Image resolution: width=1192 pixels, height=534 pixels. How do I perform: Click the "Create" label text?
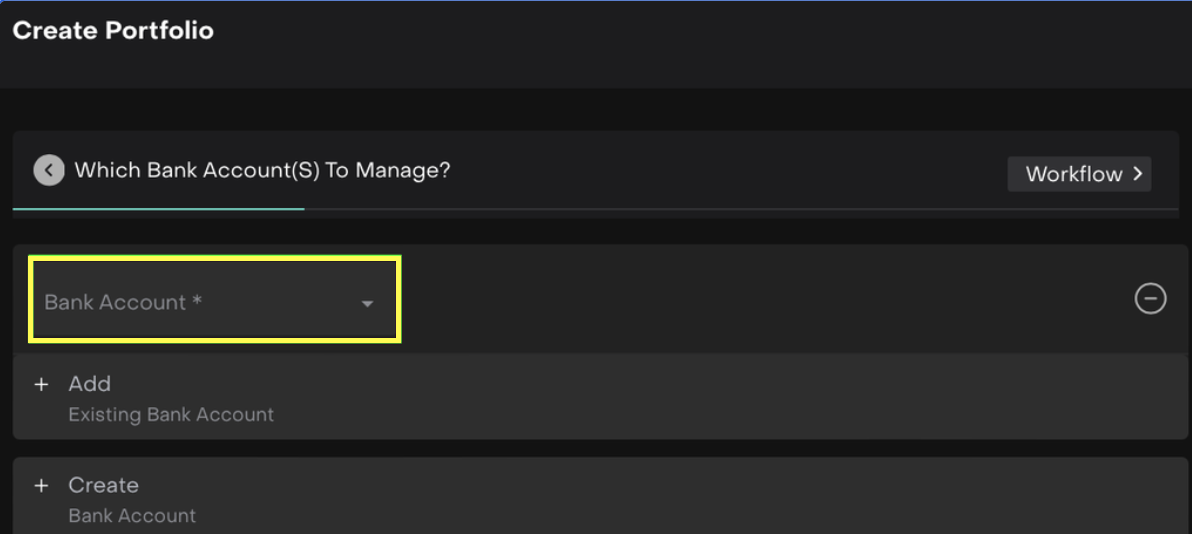[103, 485]
